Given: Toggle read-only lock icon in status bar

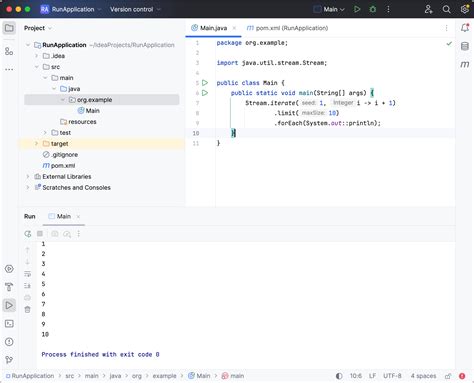Looking at the screenshot, I should pyautogui.click(x=448, y=376).
